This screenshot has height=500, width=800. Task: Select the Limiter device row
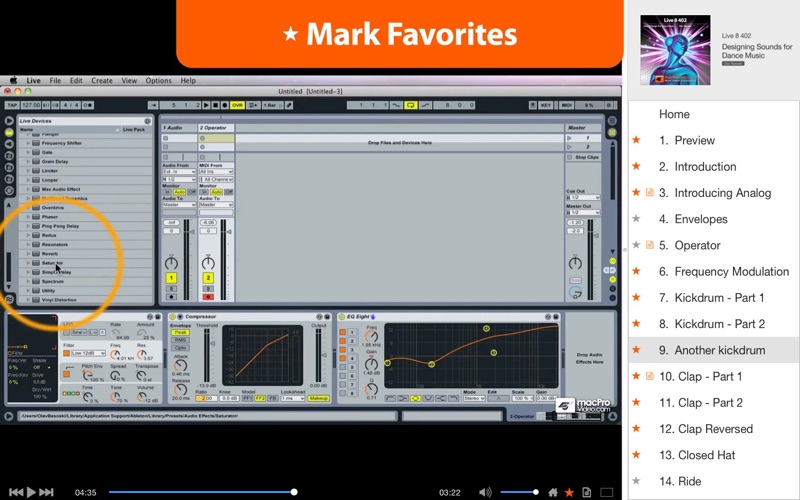[85, 171]
